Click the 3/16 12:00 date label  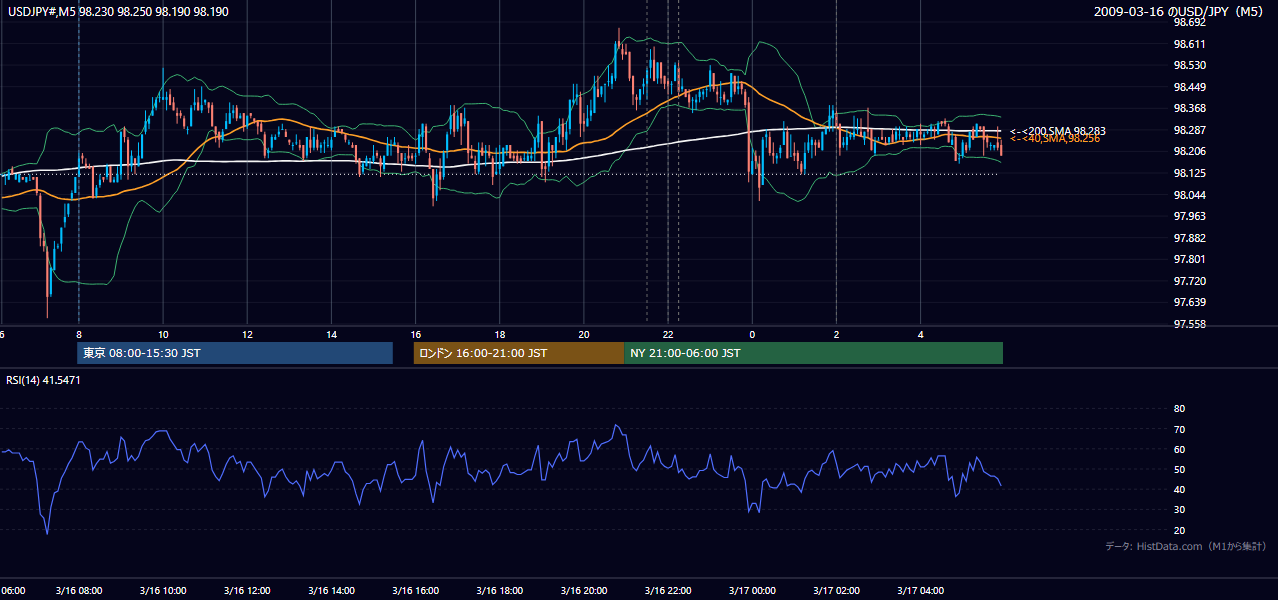click(247, 591)
